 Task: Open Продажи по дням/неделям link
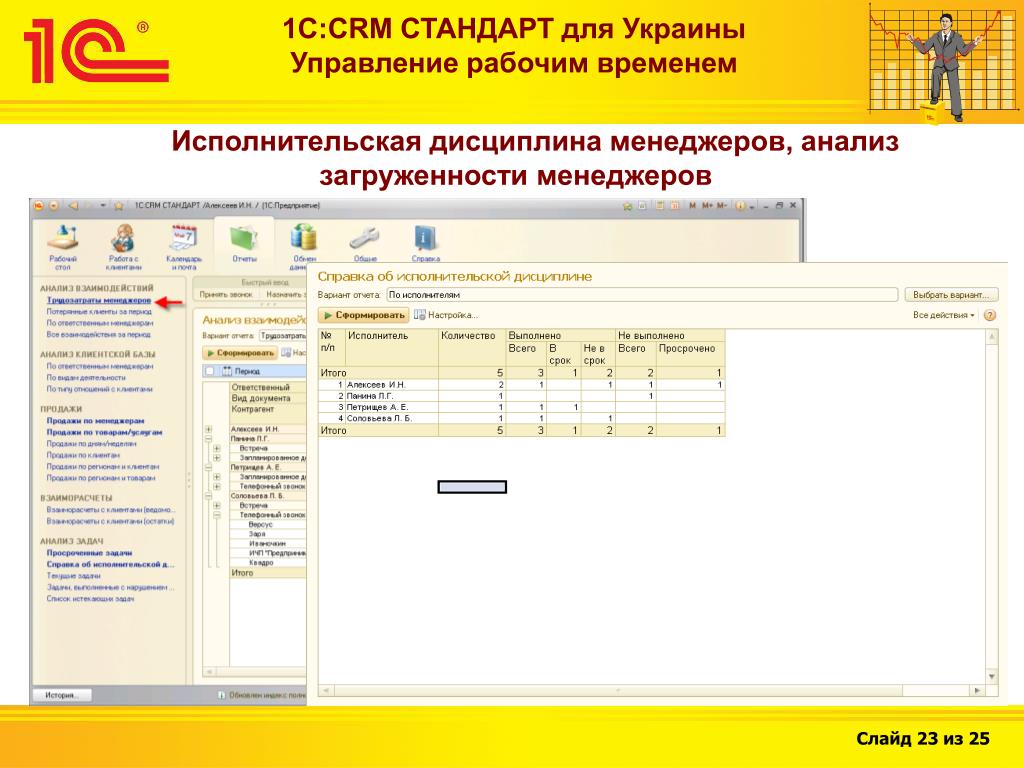91,443
